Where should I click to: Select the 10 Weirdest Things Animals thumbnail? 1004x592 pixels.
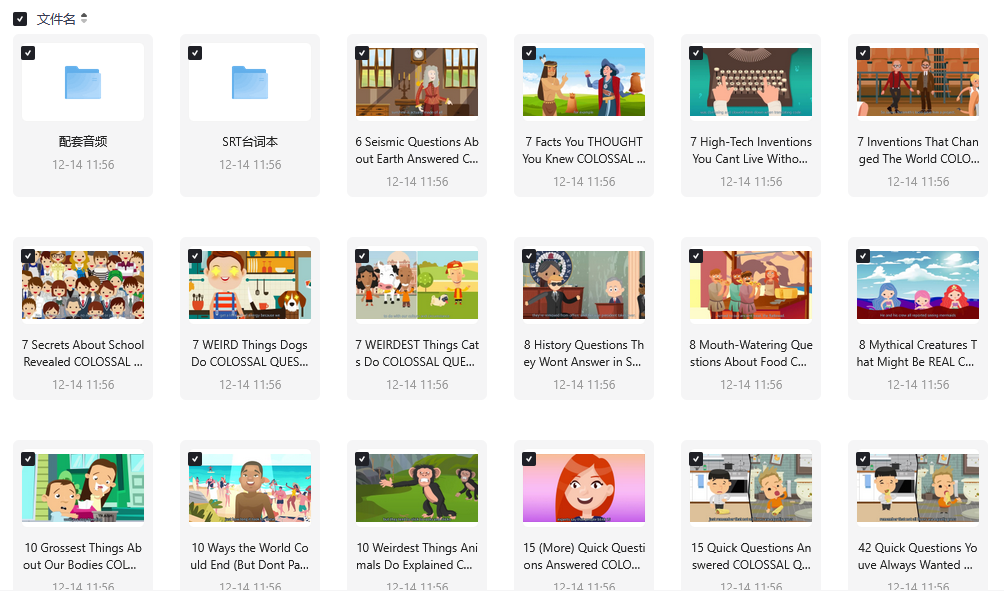(x=417, y=488)
